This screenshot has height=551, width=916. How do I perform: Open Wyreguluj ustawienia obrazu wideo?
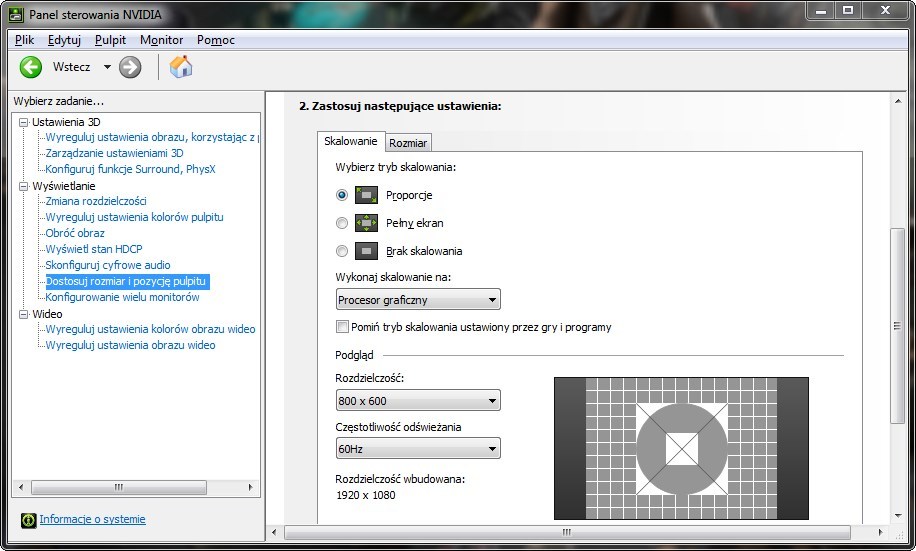[130, 345]
